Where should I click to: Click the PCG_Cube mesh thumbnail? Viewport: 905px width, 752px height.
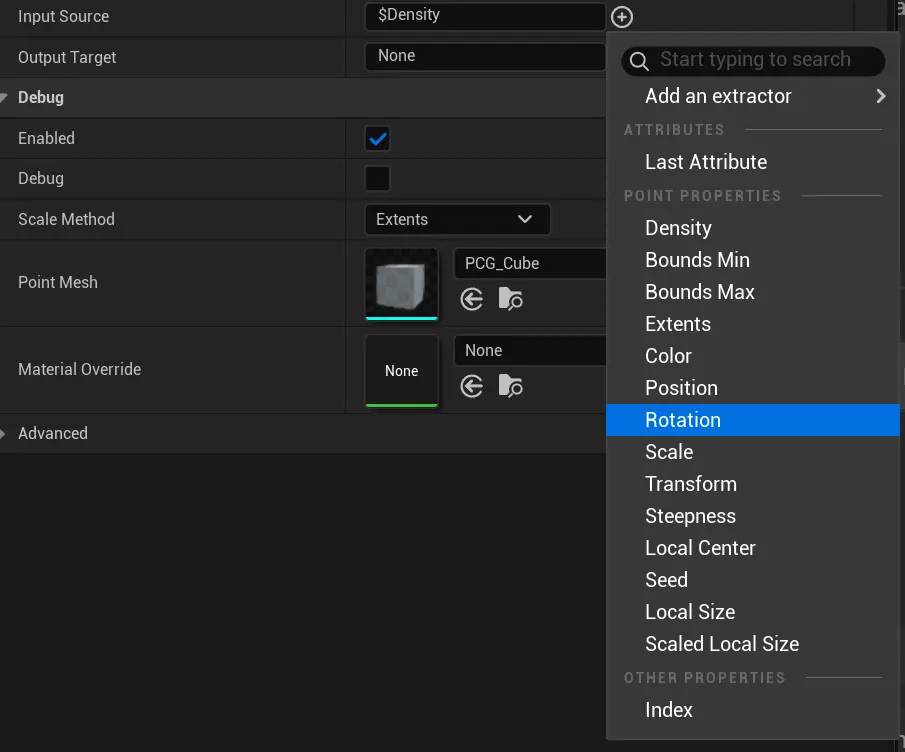point(402,283)
